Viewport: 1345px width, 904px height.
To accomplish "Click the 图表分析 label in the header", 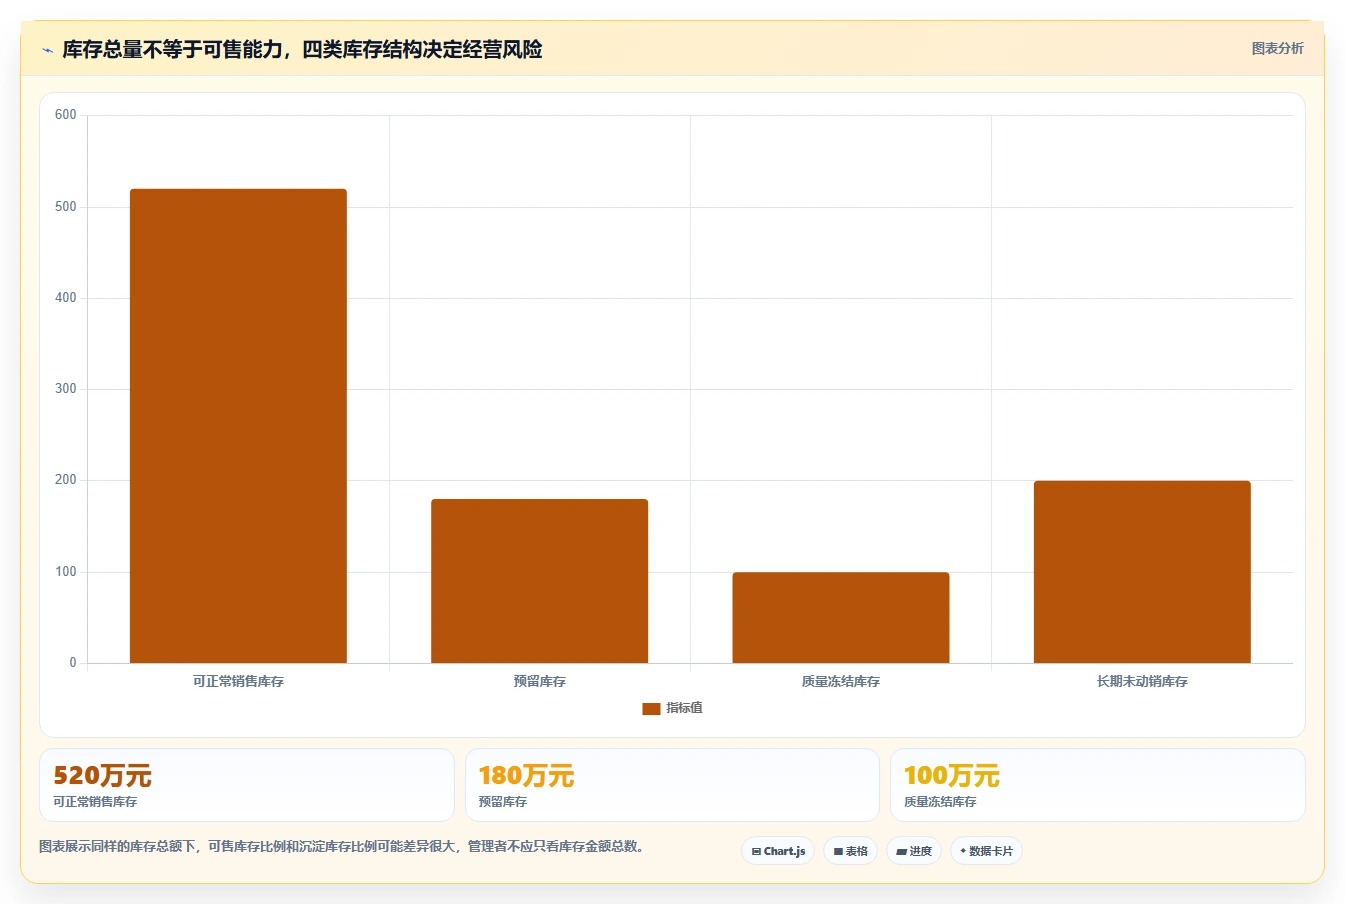I will (1277, 48).
